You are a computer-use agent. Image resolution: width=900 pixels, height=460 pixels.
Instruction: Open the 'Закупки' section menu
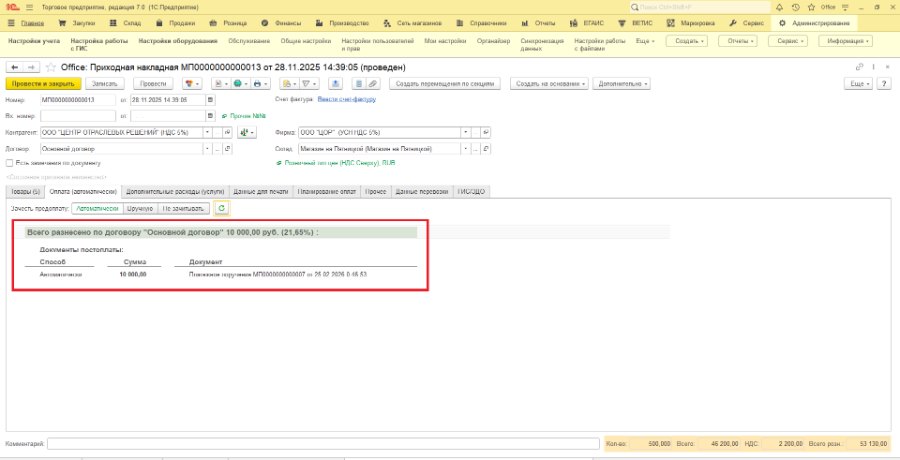(x=77, y=24)
